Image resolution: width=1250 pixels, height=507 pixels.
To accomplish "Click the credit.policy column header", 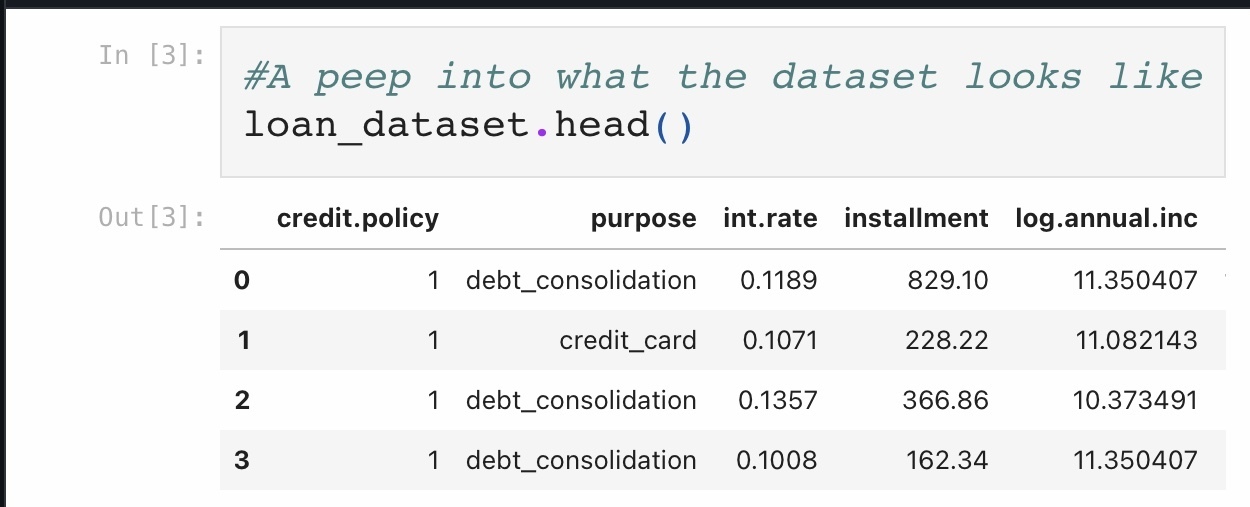I will [x=357, y=219].
